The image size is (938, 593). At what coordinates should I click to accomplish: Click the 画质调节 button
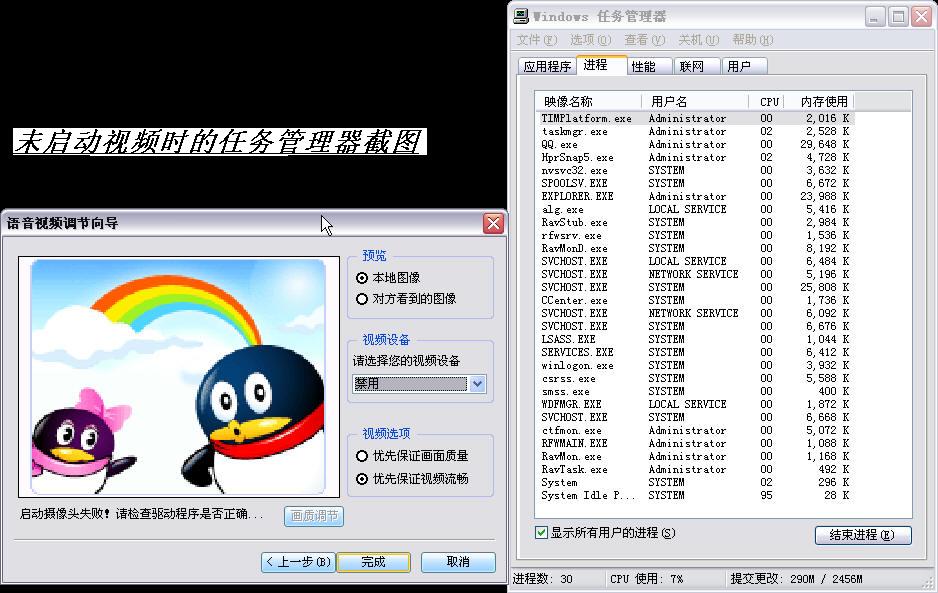(x=314, y=516)
